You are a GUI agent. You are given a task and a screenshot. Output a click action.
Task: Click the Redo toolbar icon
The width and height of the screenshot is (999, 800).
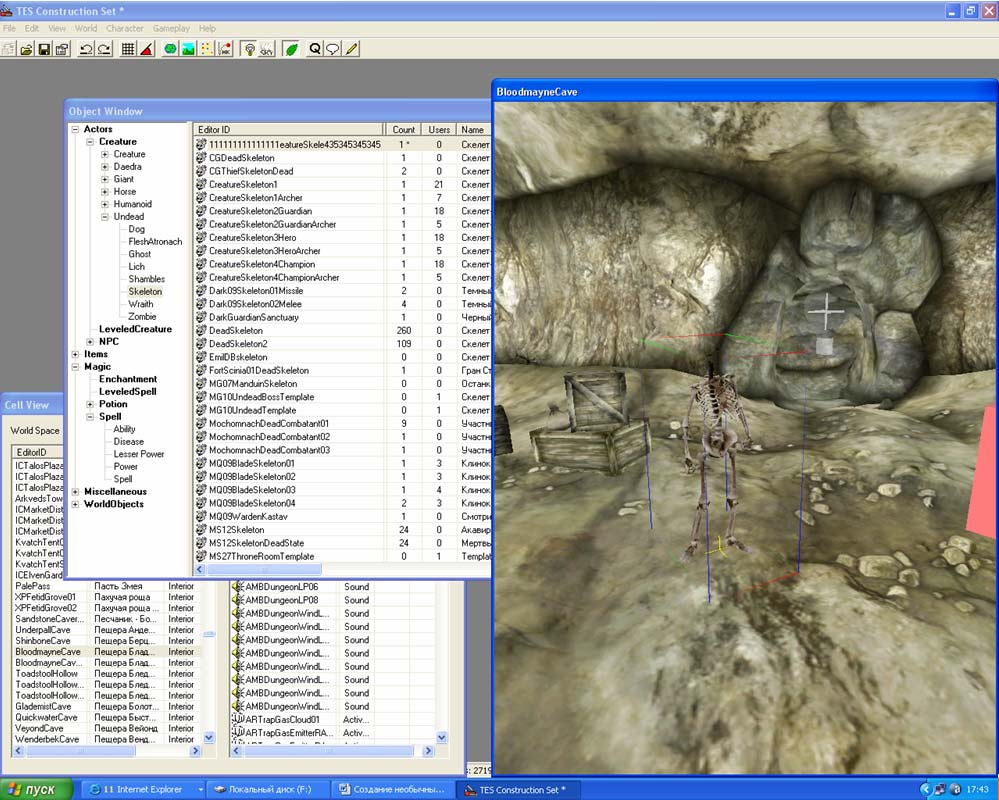104,49
